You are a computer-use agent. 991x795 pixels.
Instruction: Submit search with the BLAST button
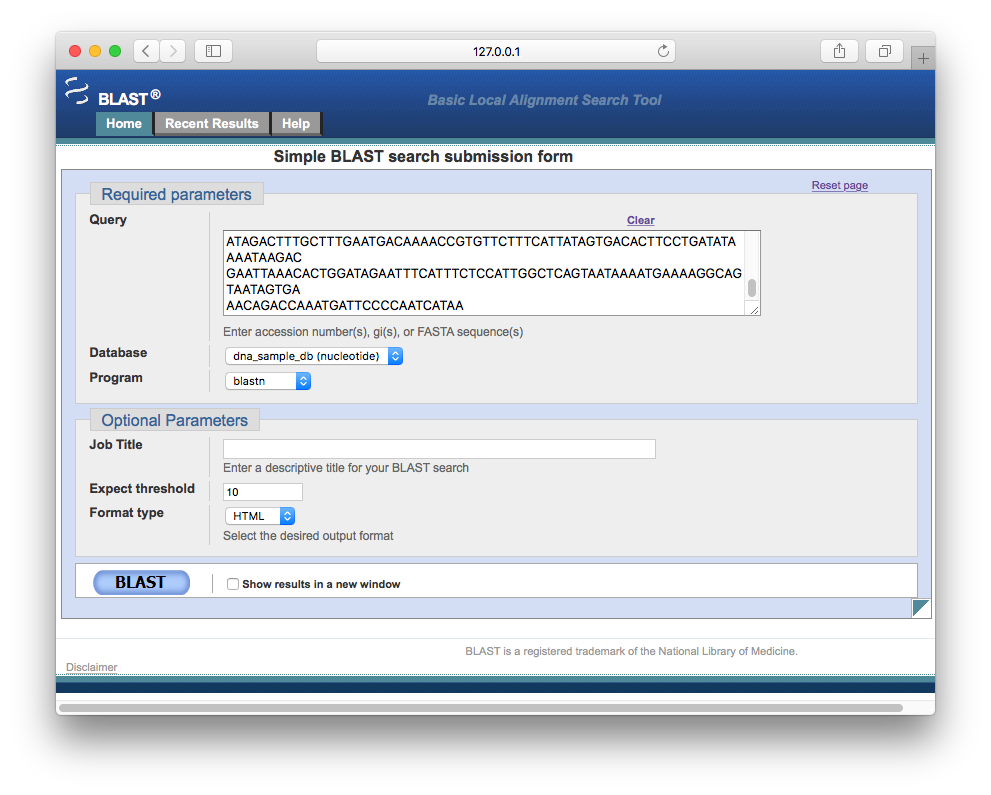click(142, 583)
